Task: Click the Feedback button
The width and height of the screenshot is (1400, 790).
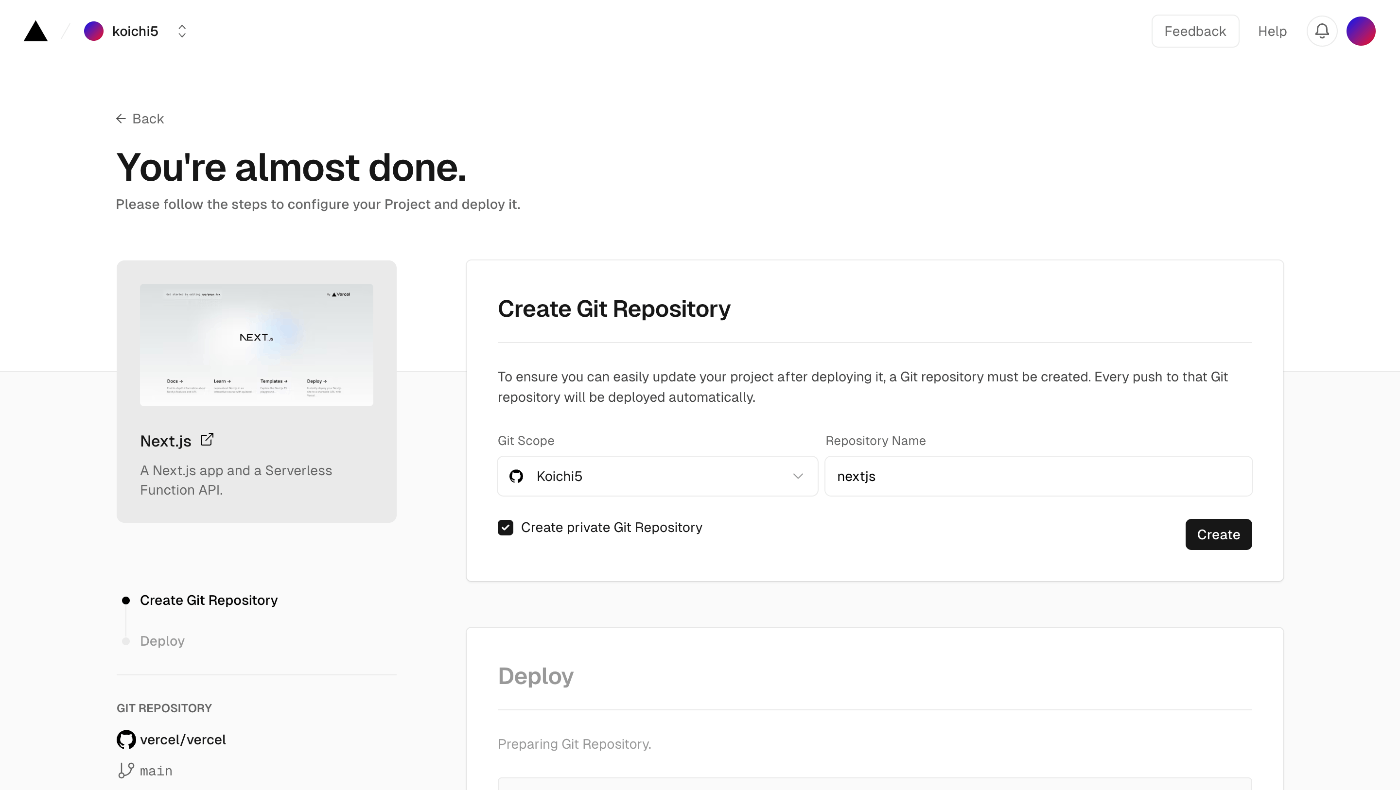Action: 1195,31
